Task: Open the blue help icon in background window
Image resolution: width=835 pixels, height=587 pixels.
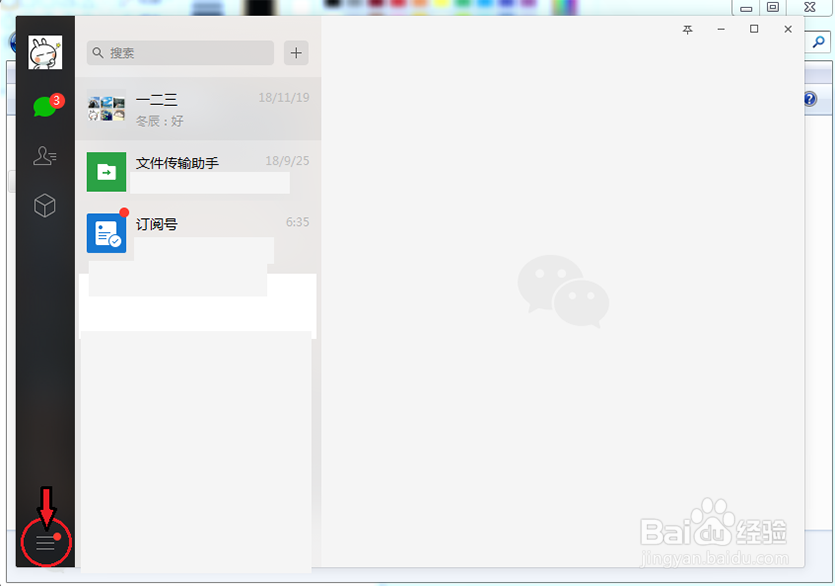Action: click(x=810, y=99)
